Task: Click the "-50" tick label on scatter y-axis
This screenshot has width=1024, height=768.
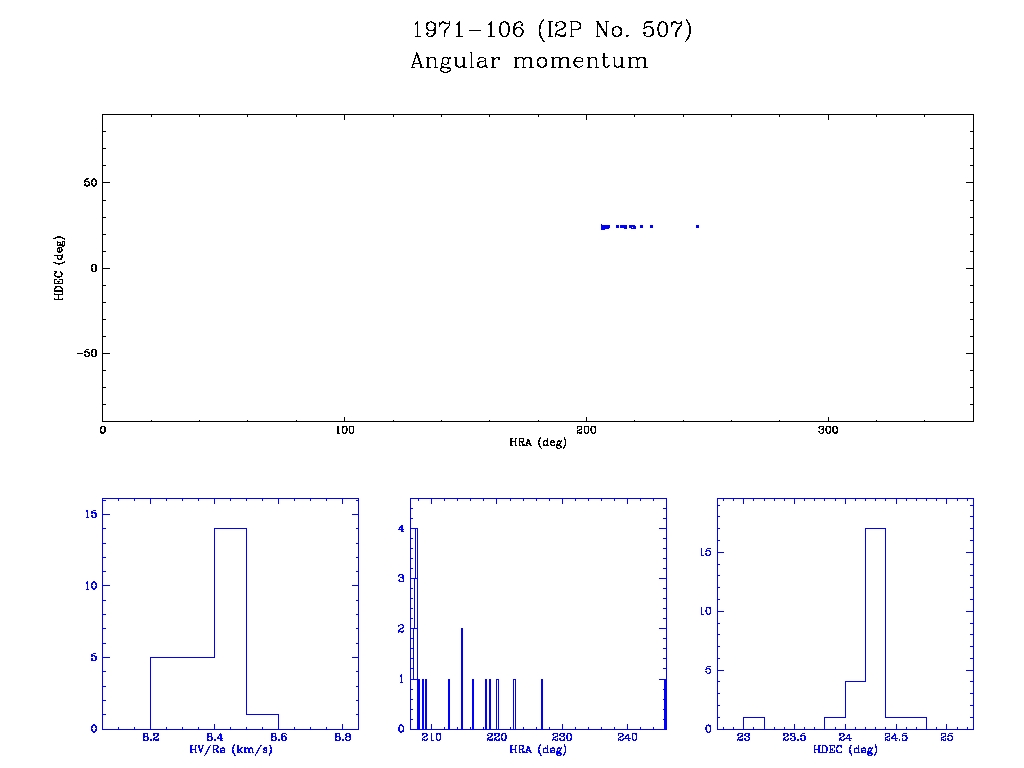Action: pyautogui.click(x=83, y=353)
